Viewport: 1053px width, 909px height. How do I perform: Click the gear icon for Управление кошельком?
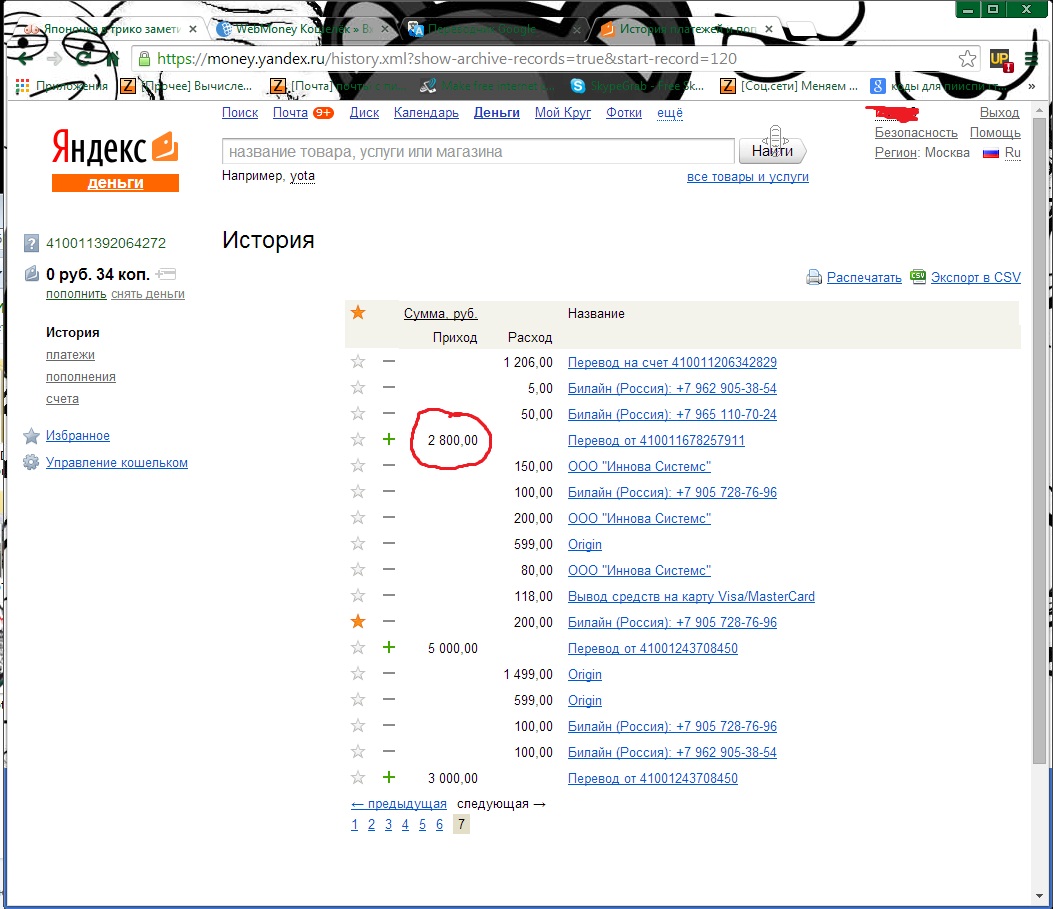click(31, 463)
